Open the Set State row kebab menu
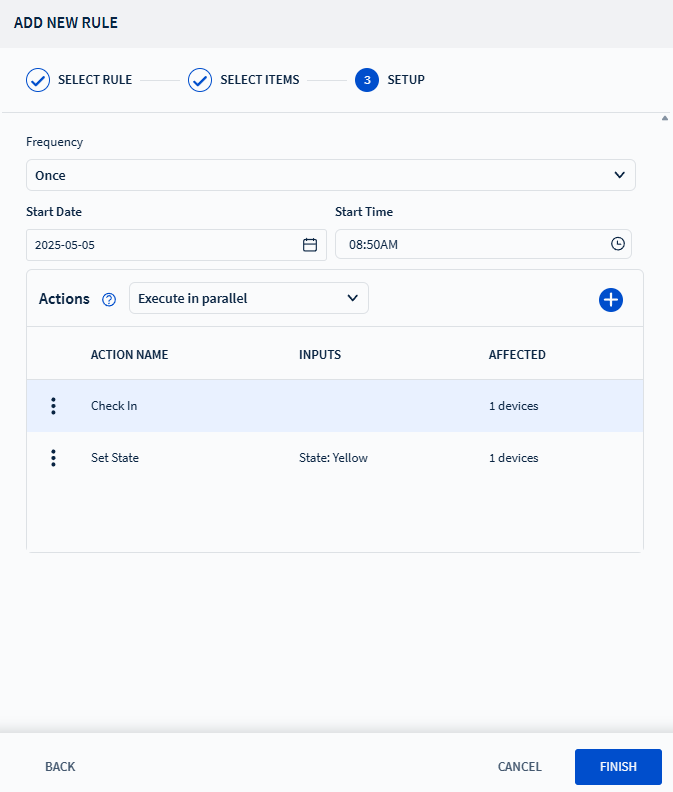This screenshot has height=792, width=673. 53,458
